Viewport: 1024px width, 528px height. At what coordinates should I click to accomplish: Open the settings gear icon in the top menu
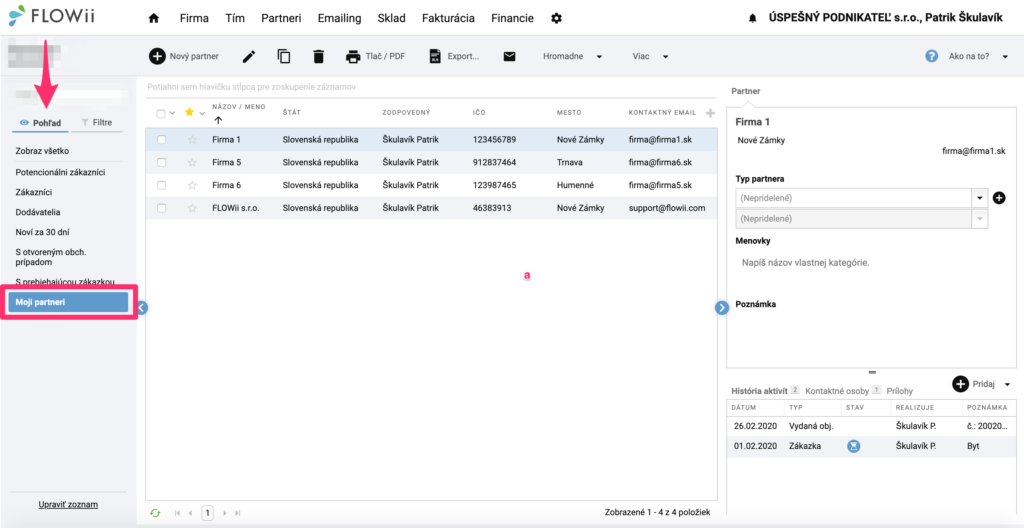tap(556, 18)
